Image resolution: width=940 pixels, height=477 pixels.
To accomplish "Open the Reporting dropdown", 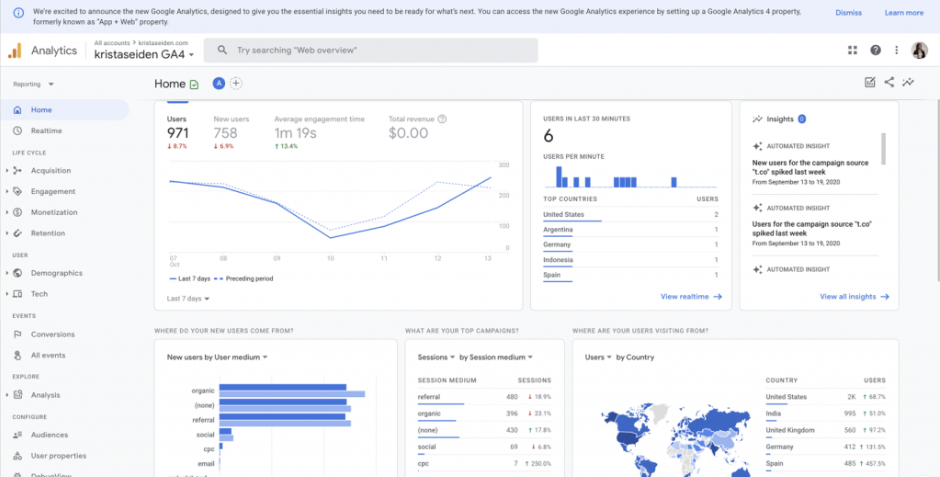I will coord(34,84).
